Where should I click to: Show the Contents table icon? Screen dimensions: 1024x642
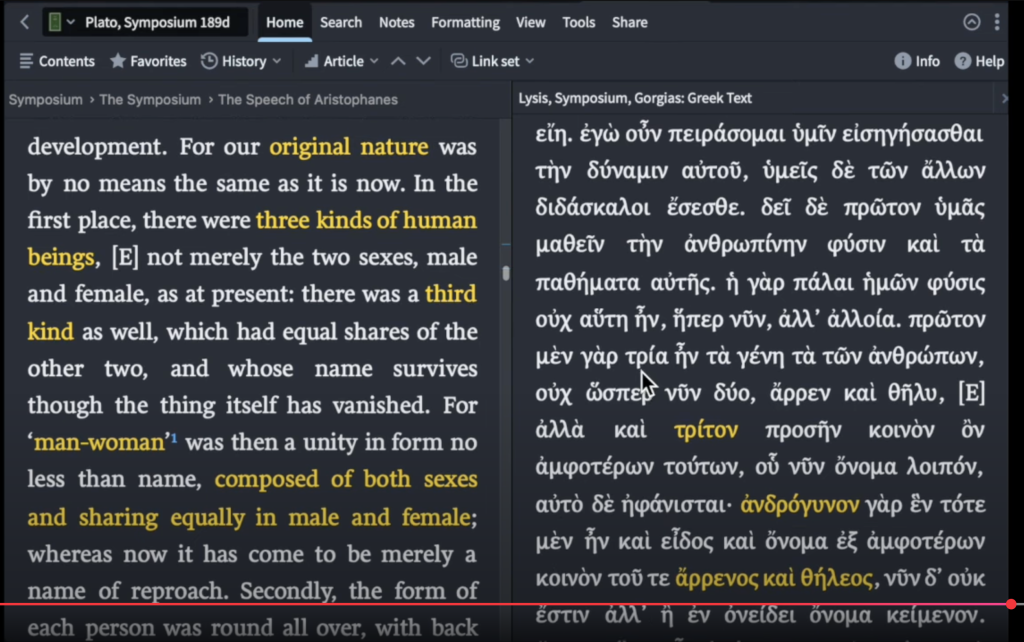(56, 61)
